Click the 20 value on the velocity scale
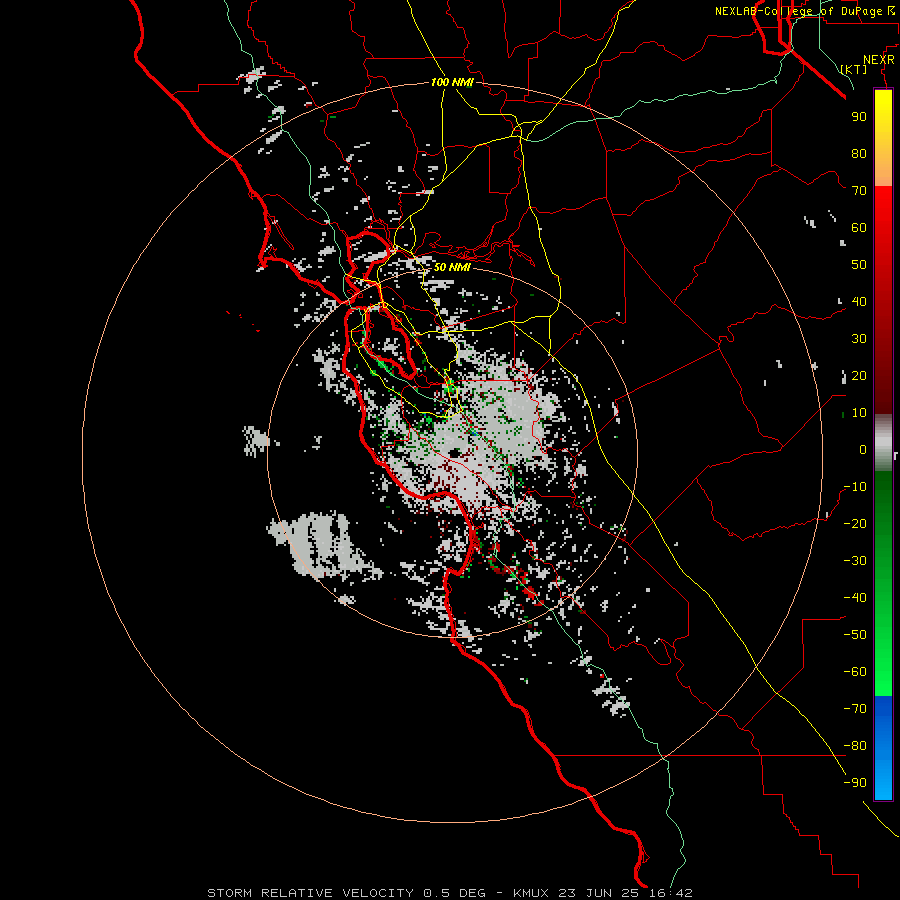Image resolution: width=900 pixels, height=900 pixels. [x=859, y=375]
